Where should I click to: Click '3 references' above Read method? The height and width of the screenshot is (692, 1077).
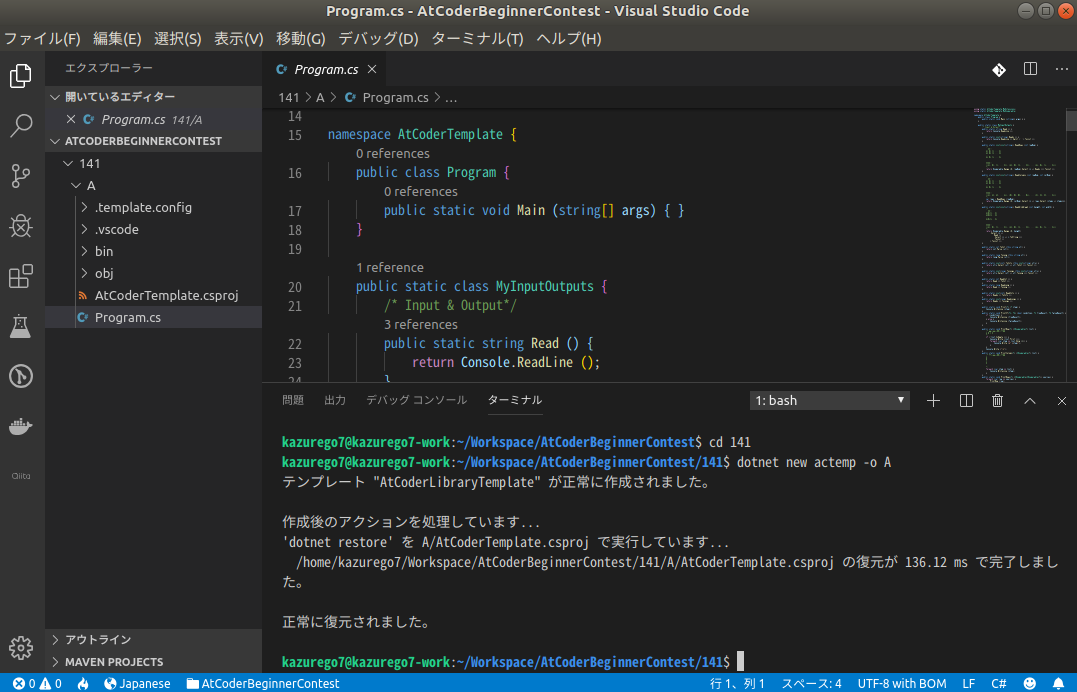(x=420, y=324)
